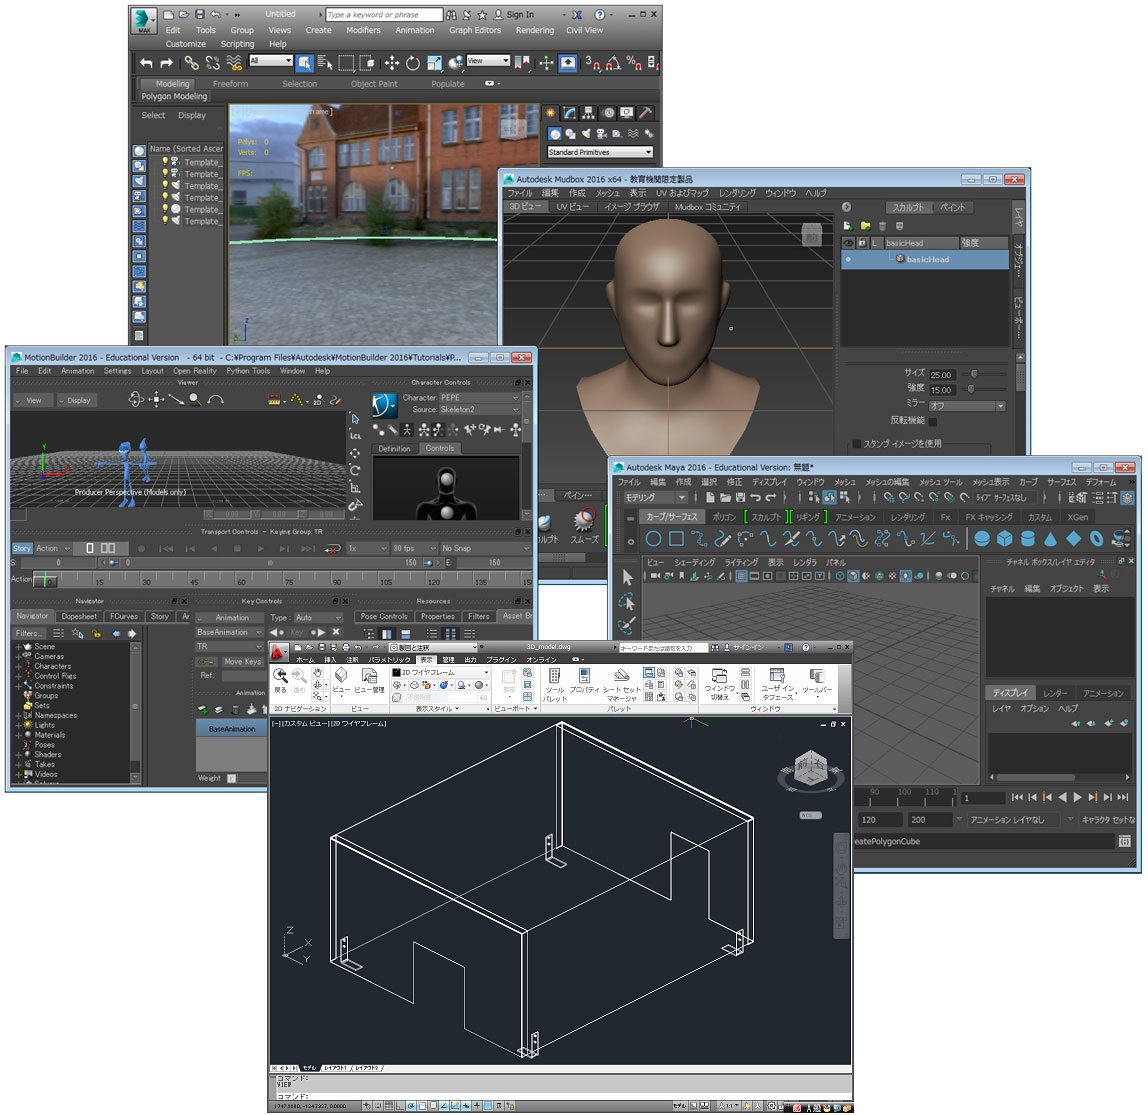Click the 3ds Max keyword search field
Screen dimensions: 1148x1115
point(384,15)
